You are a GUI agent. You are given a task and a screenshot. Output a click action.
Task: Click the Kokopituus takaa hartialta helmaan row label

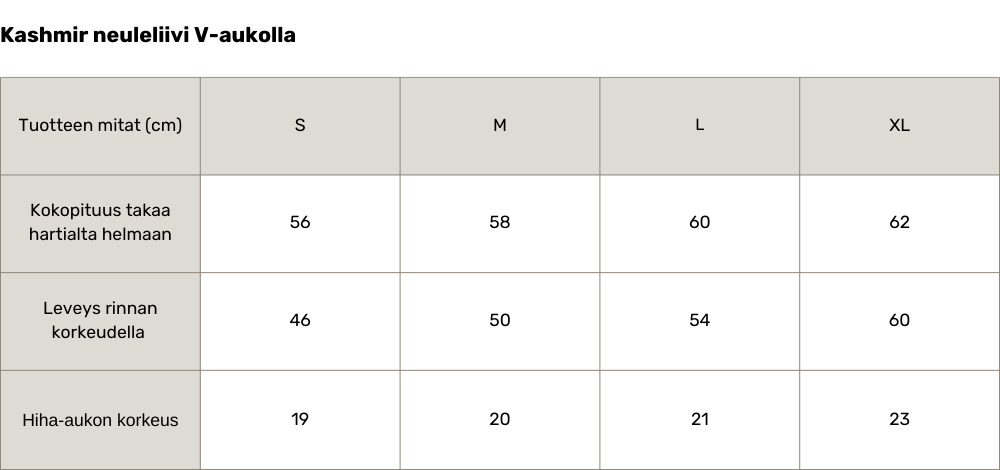100,223
